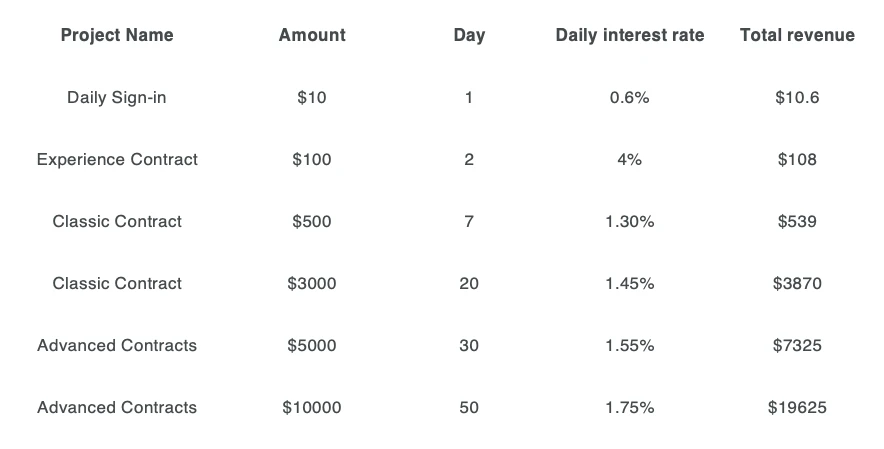The image size is (884, 449).
Task: Click the $100 amount cell
Action: click(312, 159)
